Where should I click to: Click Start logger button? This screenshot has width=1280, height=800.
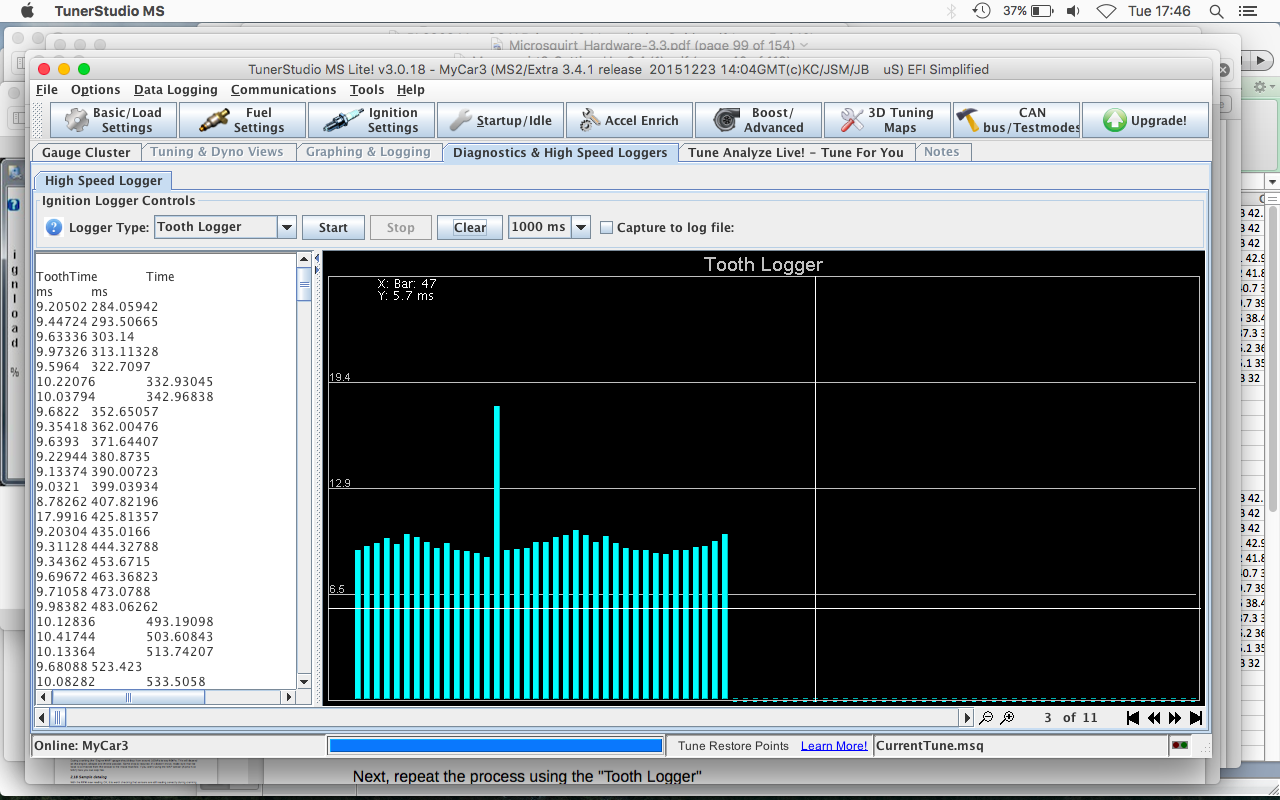pos(333,227)
